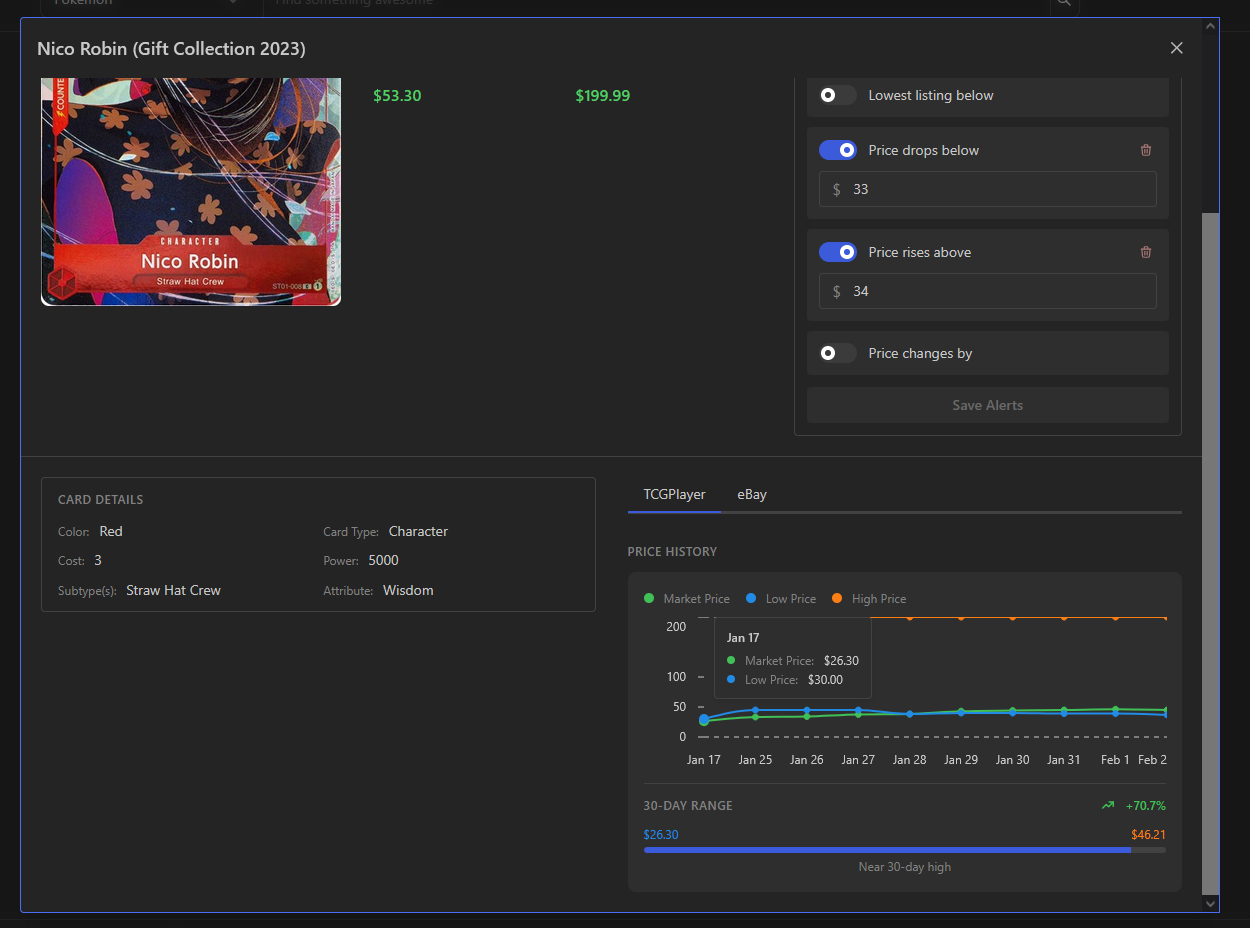Click the $199.99 price value
Image resolution: width=1250 pixels, height=928 pixels.
[x=603, y=96]
